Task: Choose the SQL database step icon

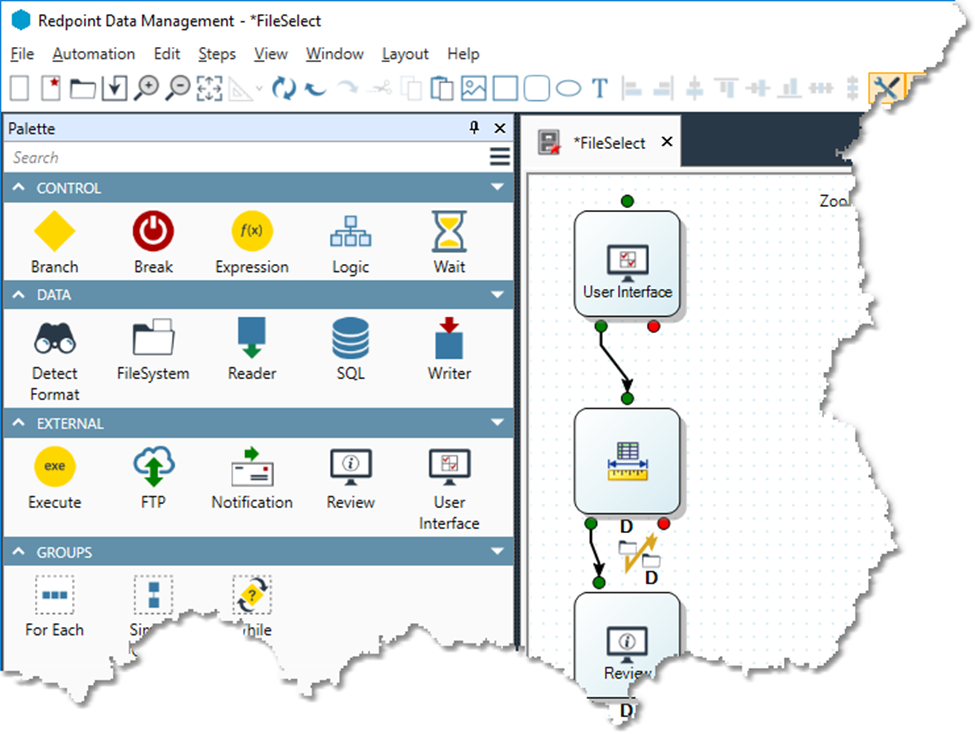Action: tap(350, 339)
